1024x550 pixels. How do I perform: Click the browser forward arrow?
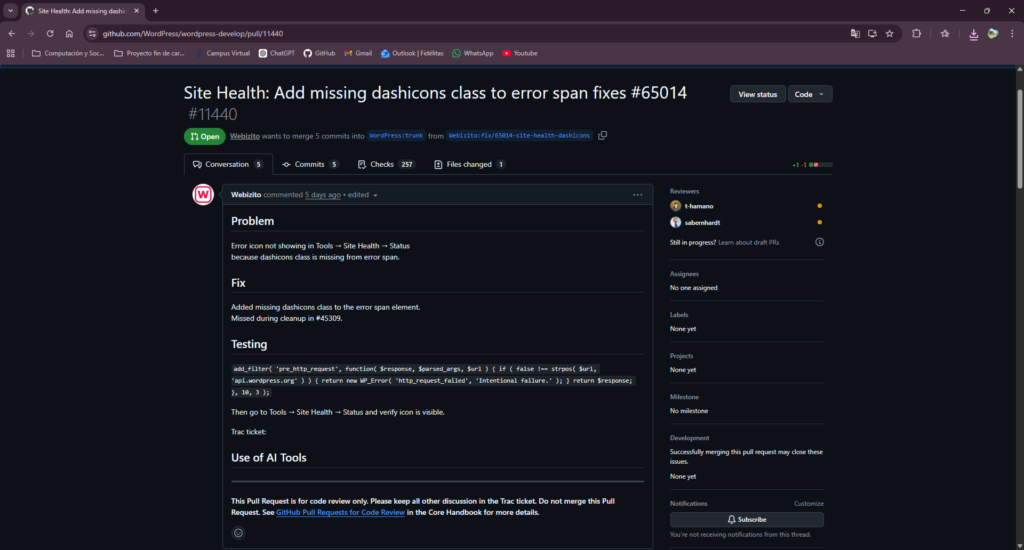point(31,33)
